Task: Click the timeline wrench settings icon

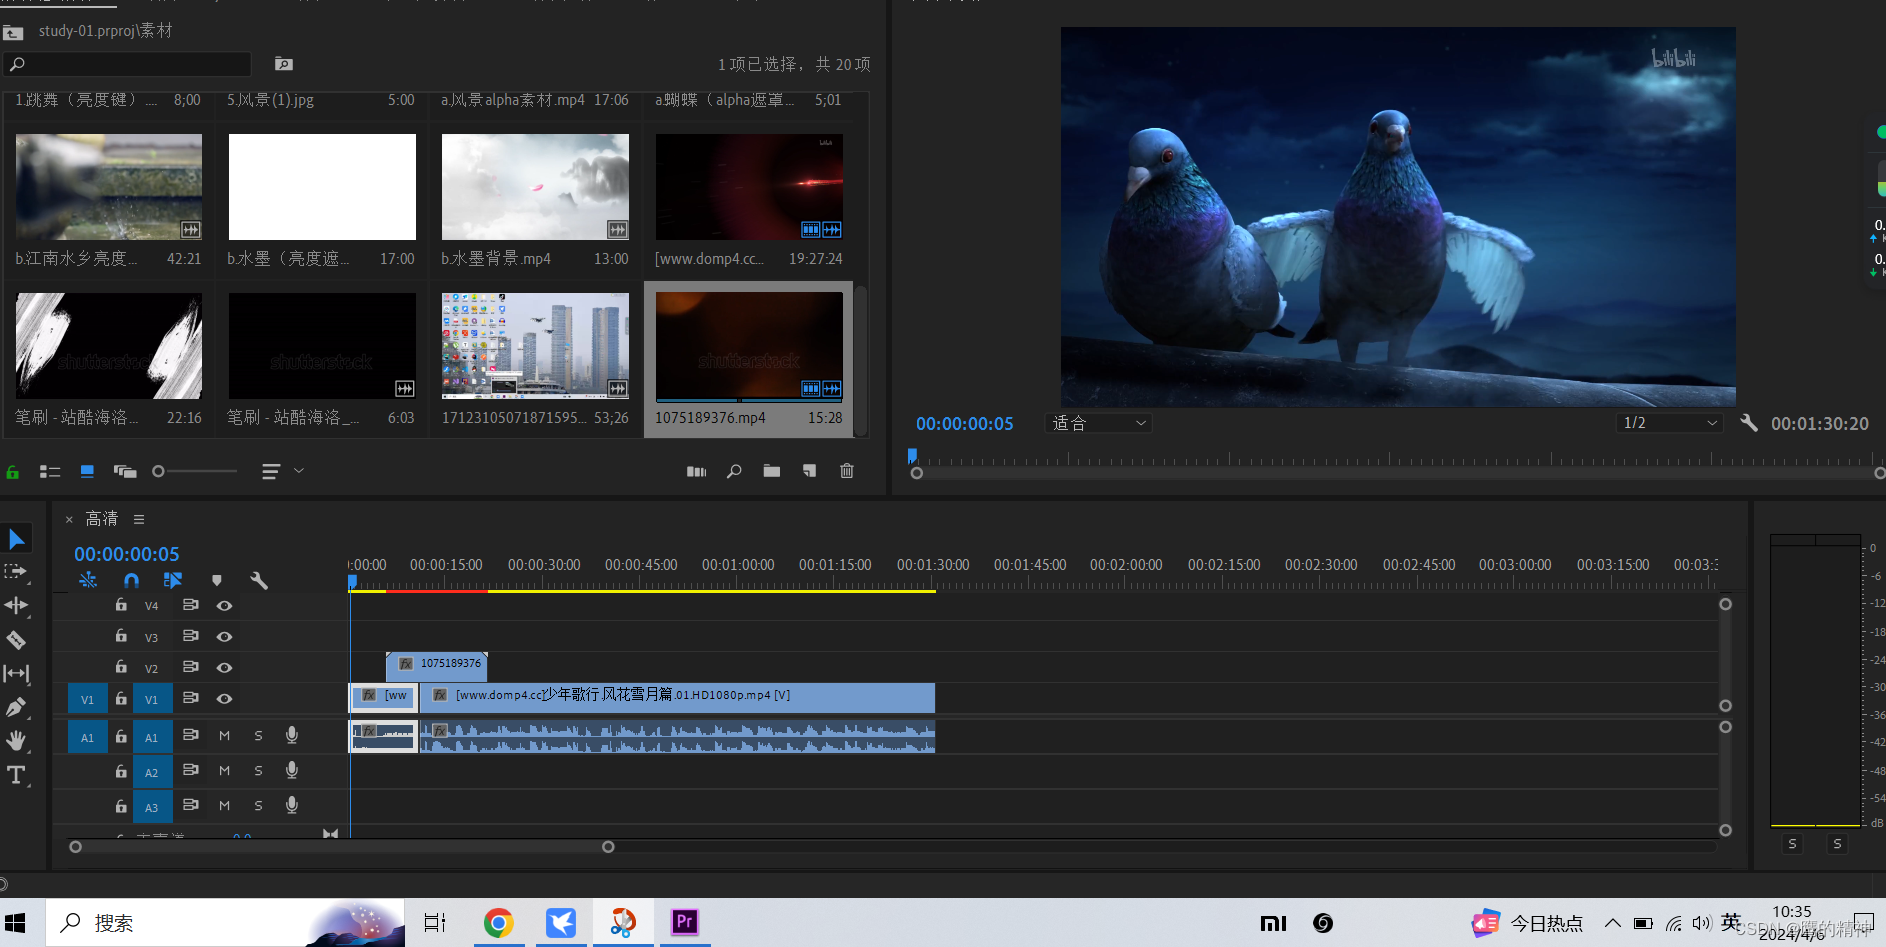Action: coord(259,580)
